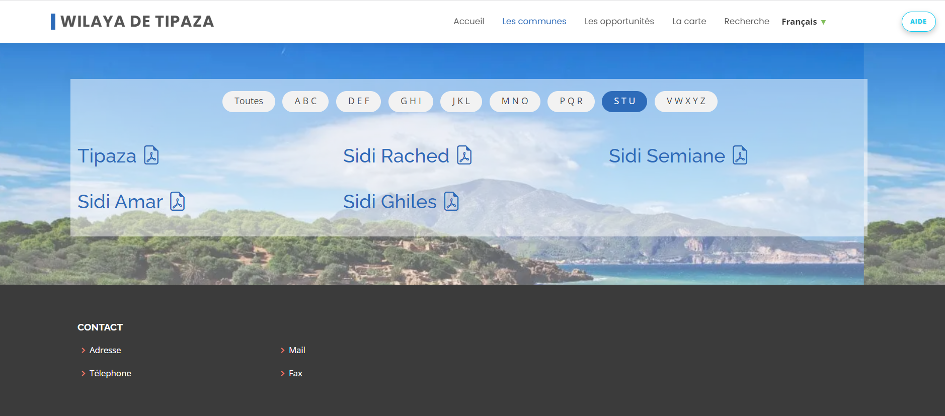This screenshot has height=416, width=945.
Task: Open the Tipaza commune link
Action: [107, 156]
